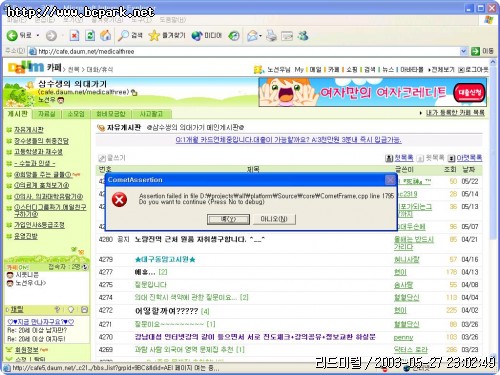Open the third sidebar board link

coord(38,152)
